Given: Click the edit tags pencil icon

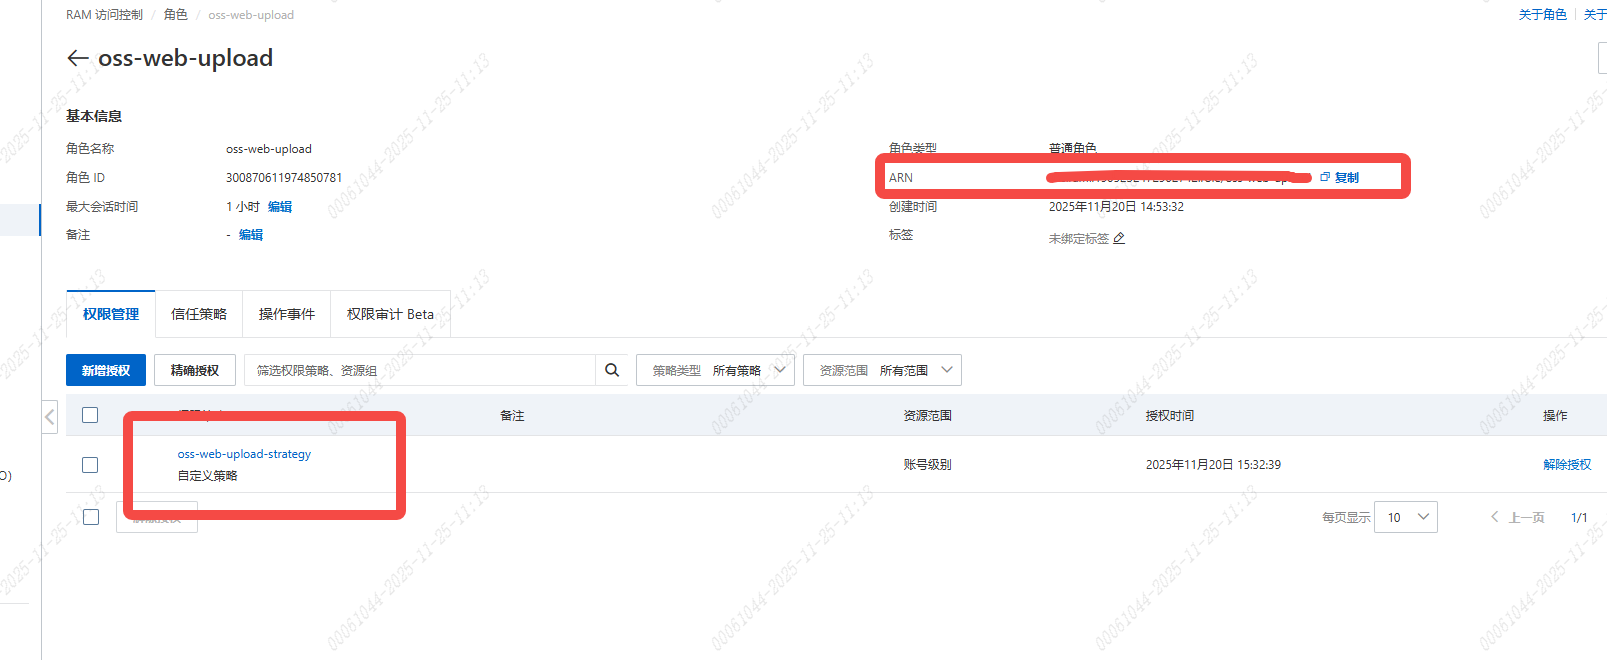Looking at the screenshot, I should [1119, 238].
